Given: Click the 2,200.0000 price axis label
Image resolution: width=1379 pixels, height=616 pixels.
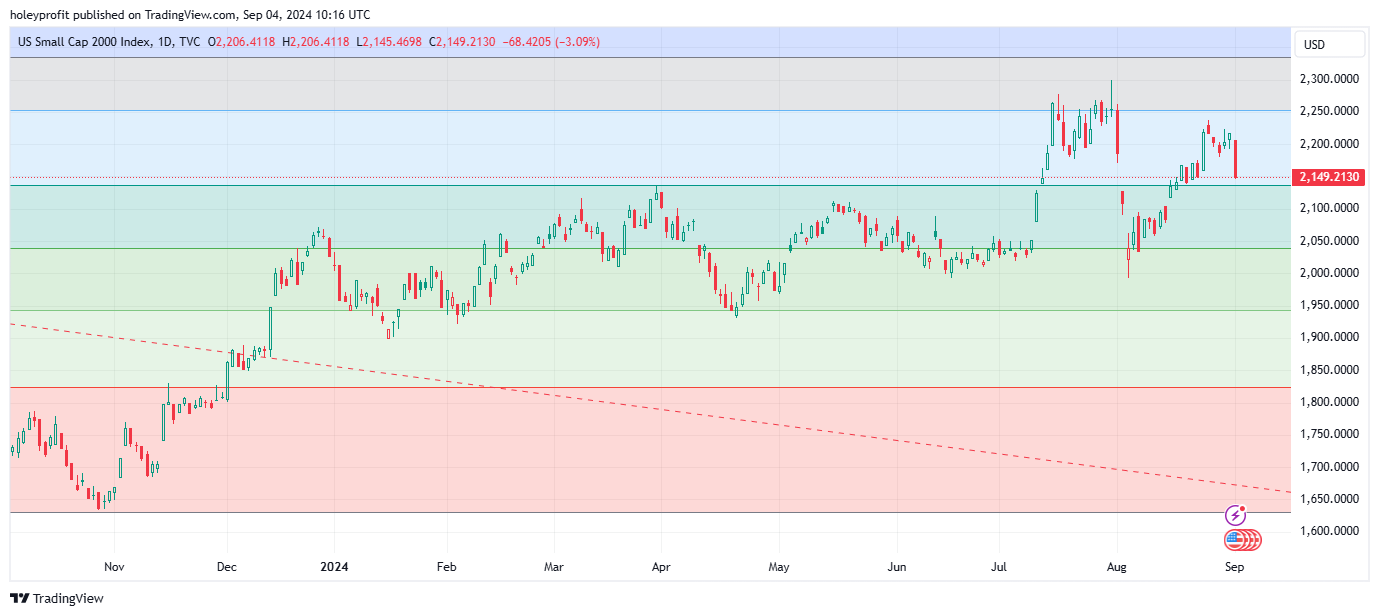Looking at the screenshot, I should (1331, 144).
